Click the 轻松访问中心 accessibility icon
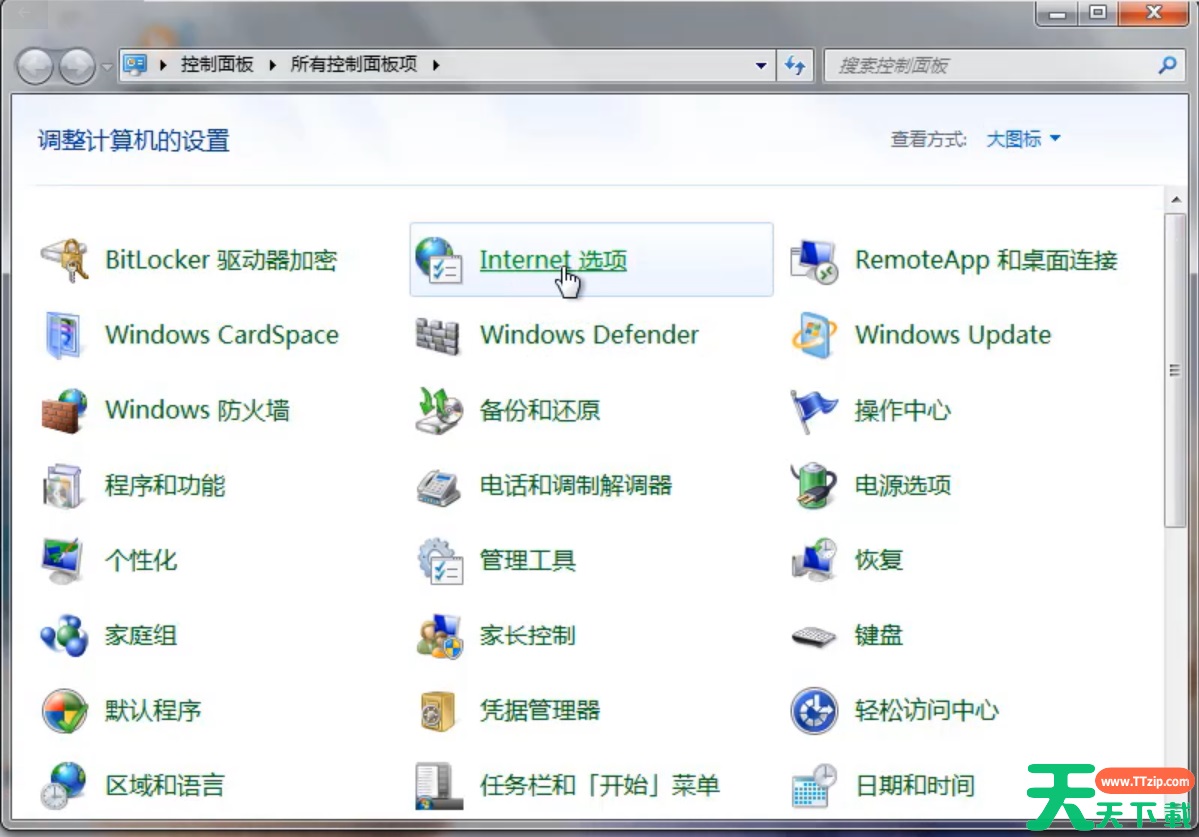Image resolution: width=1199 pixels, height=837 pixels. pyautogui.click(x=813, y=711)
